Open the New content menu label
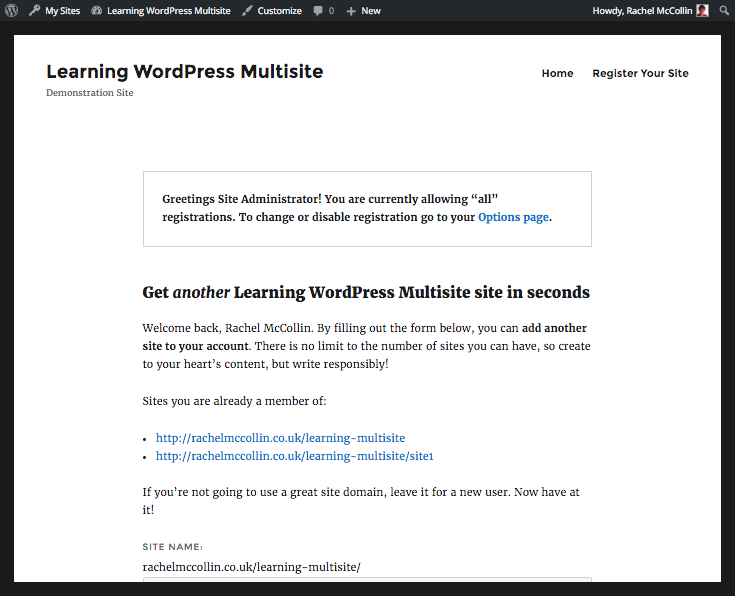The image size is (735, 596). [x=371, y=11]
